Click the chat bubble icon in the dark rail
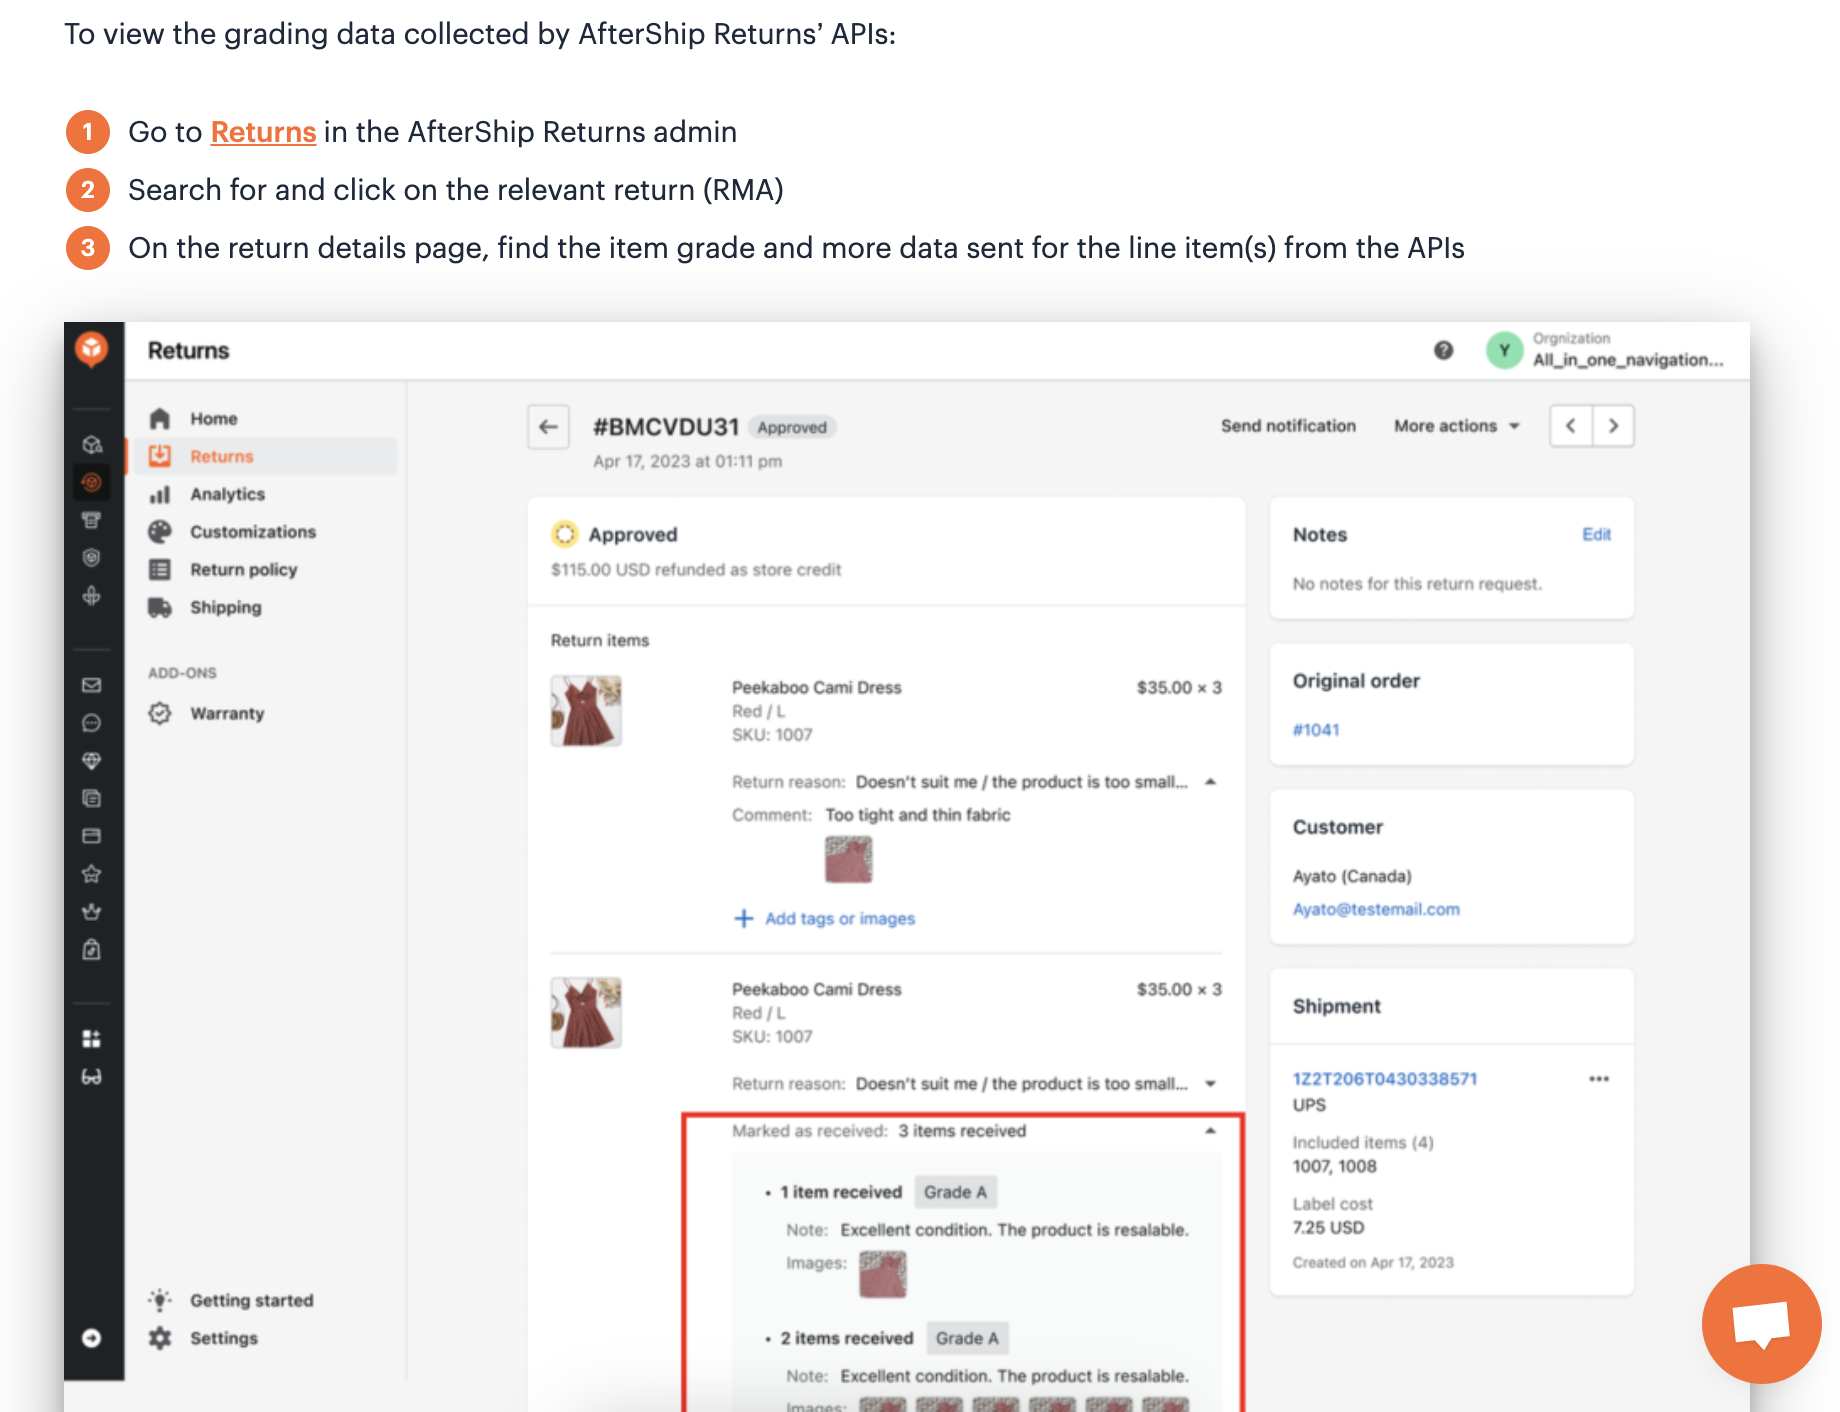The height and width of the screenshot is (1412, 1840). 92,723
